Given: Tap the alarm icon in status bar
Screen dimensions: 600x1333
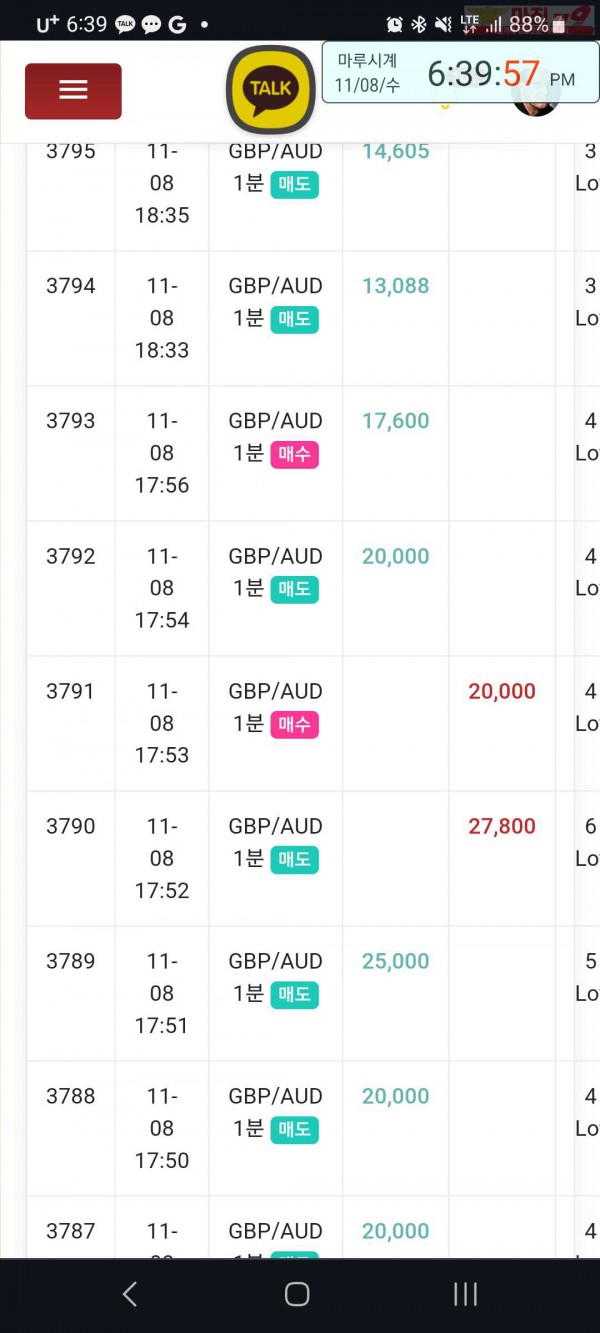Looking at the screenshot, I should point(394,24).
